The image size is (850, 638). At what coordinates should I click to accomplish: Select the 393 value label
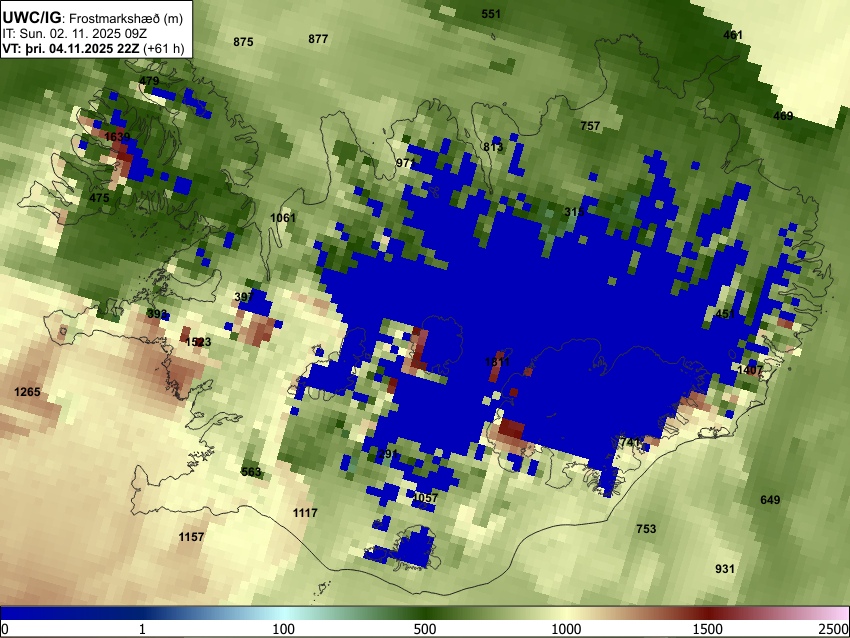pos(157,314)
